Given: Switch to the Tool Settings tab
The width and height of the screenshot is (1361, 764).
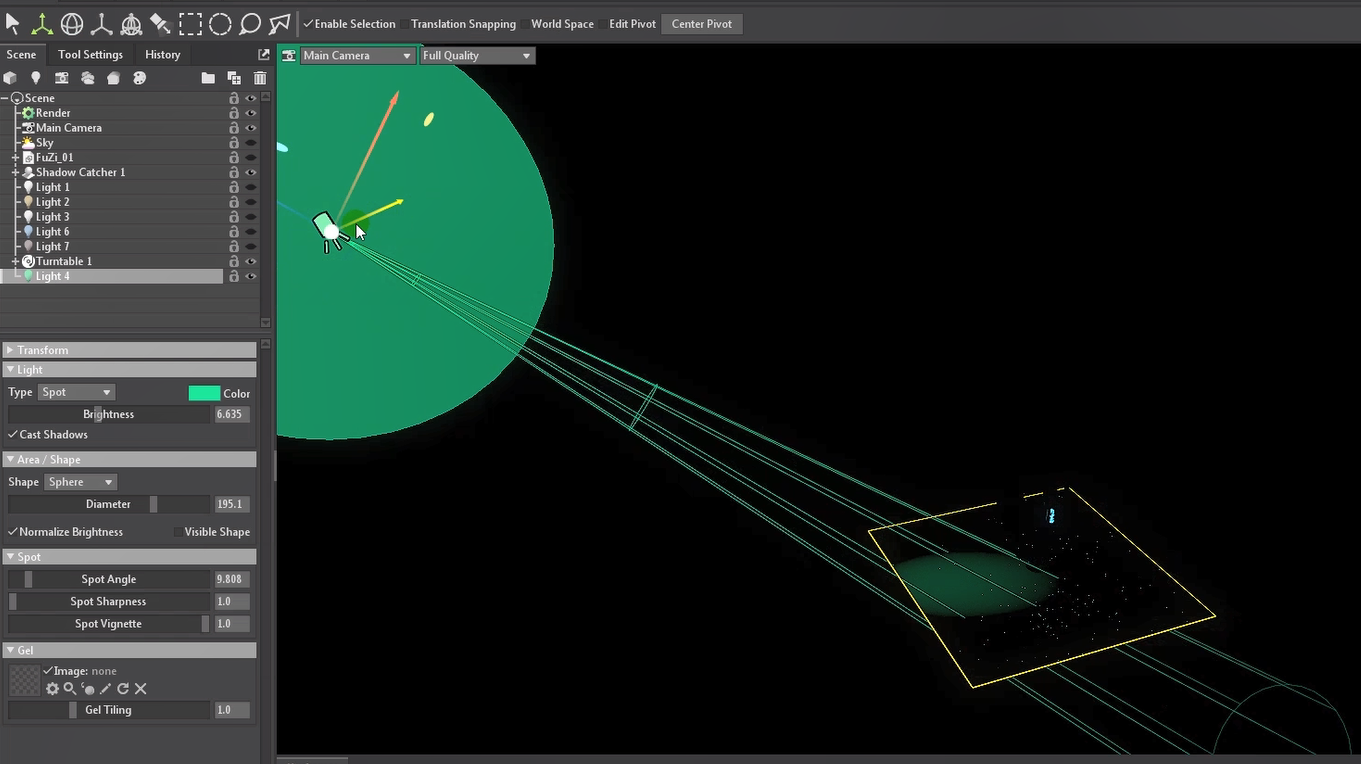Looking at the screenshot, I should pos(90,55).
